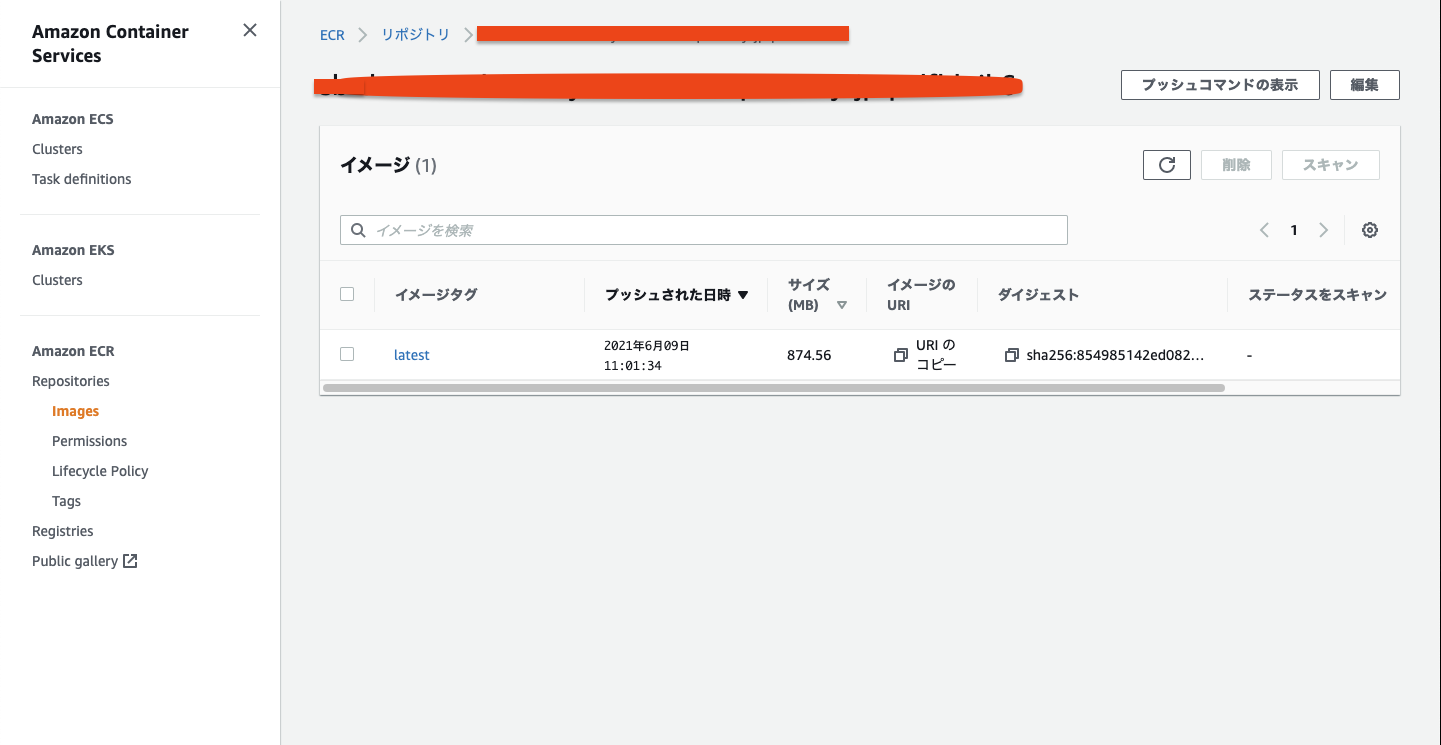Image resolution: width=1441 pixels, height=745 pixels.
Task: Click the search magnifier icon
Action: click(x=358, y=230)
